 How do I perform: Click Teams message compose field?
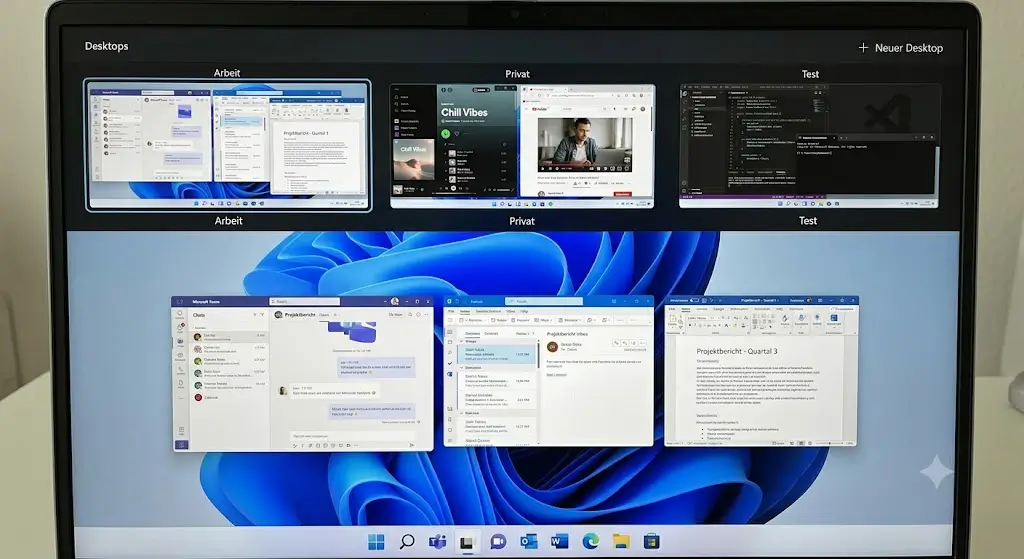pyautogui.click(x=353, y=436)
